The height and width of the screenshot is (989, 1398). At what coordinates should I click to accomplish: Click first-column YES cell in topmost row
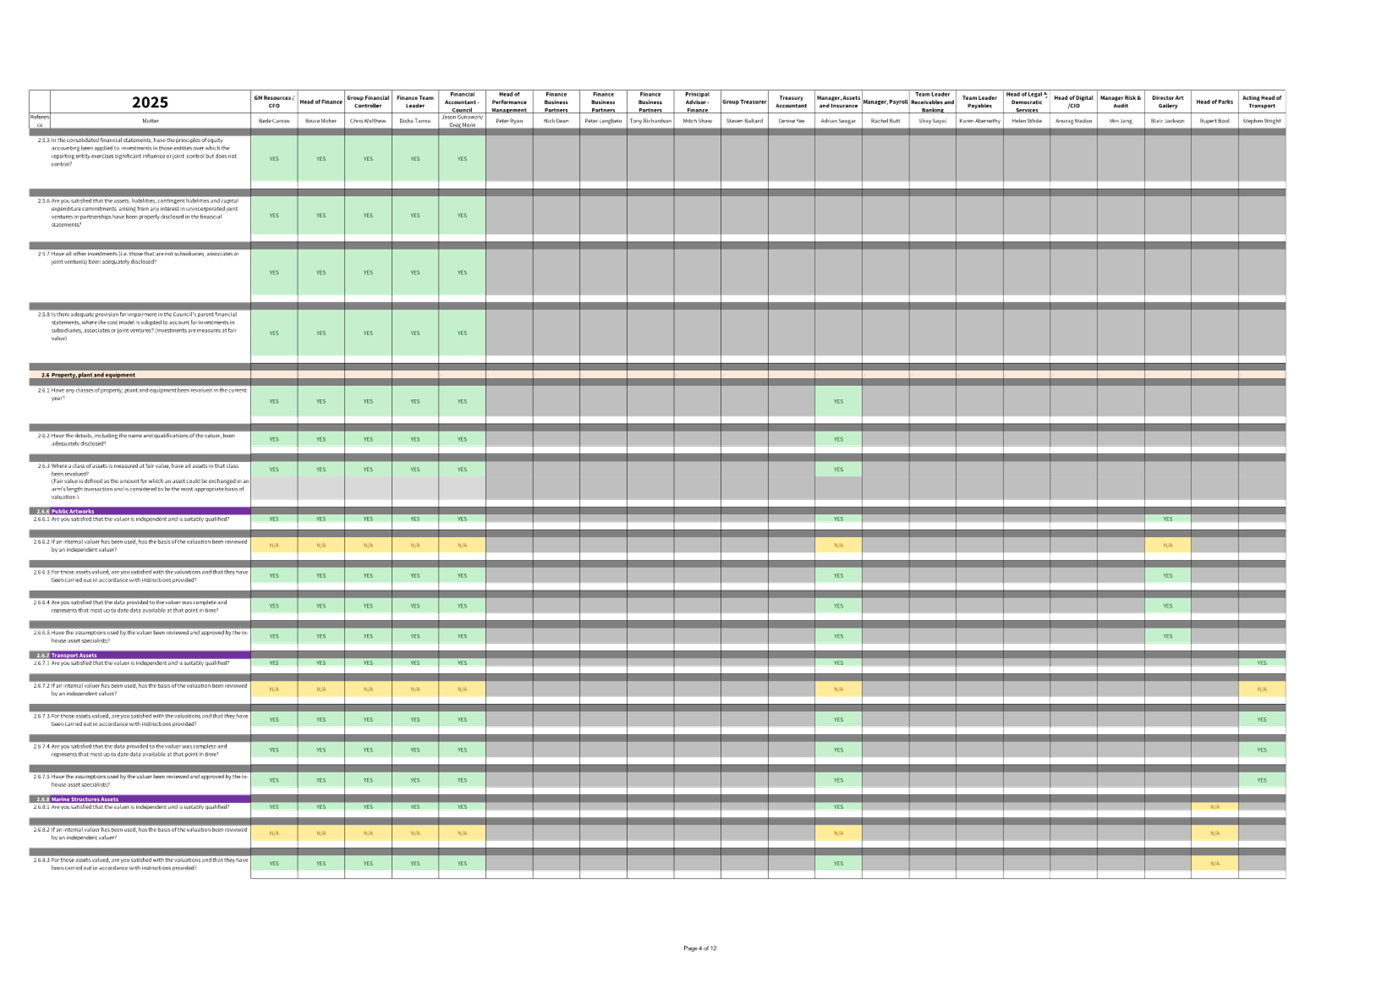point(274,159)
